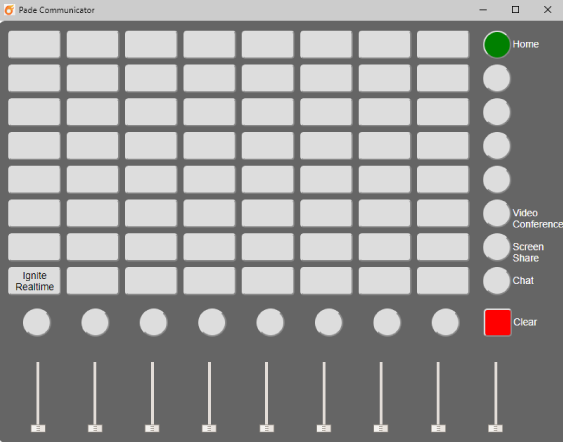Open Chat using its round button

pos(497,281)
